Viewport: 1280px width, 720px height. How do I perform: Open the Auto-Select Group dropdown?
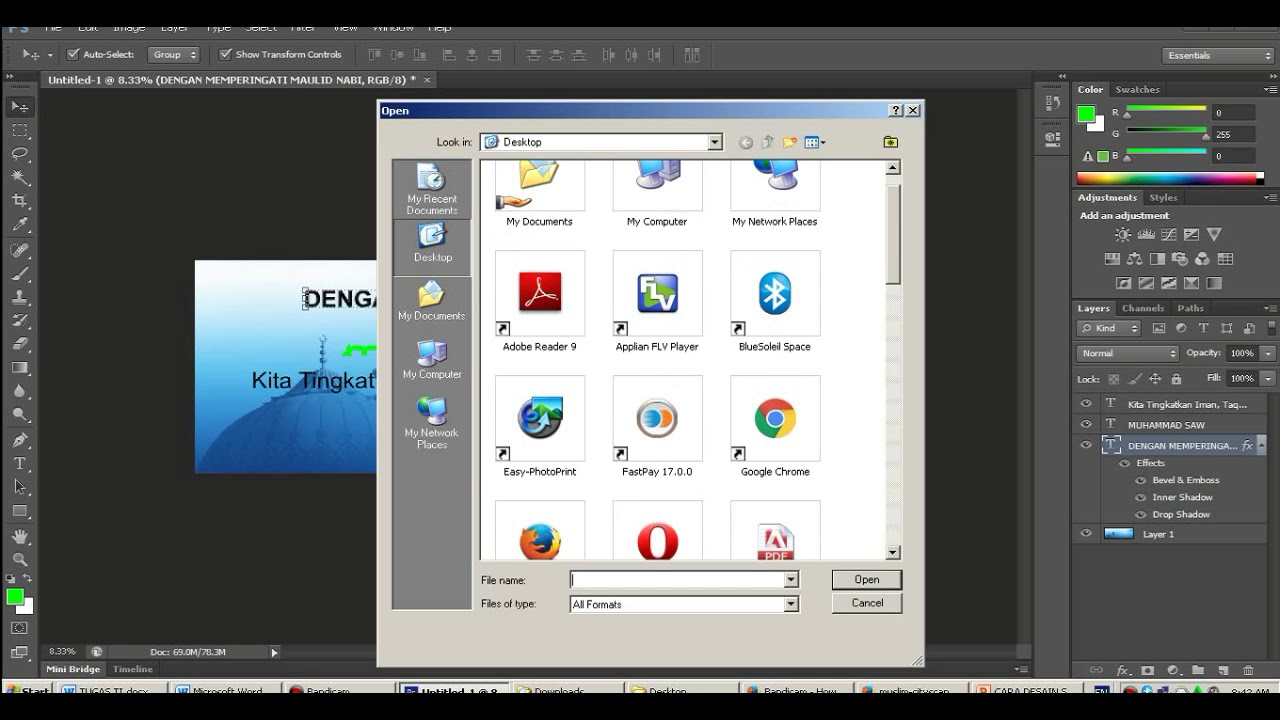click(174, 55)
